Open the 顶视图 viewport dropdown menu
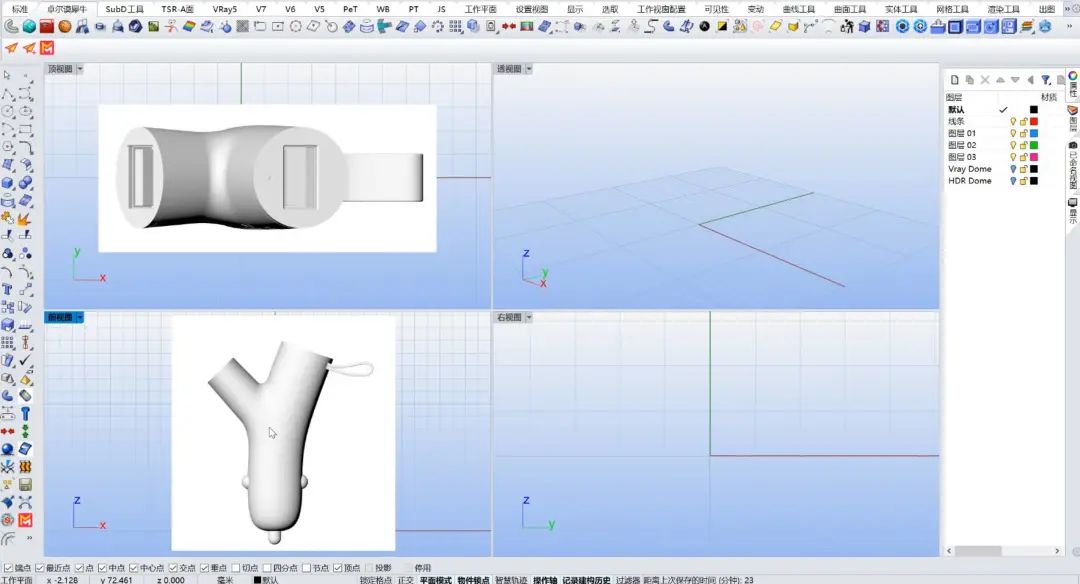 [x=79, y=69]
